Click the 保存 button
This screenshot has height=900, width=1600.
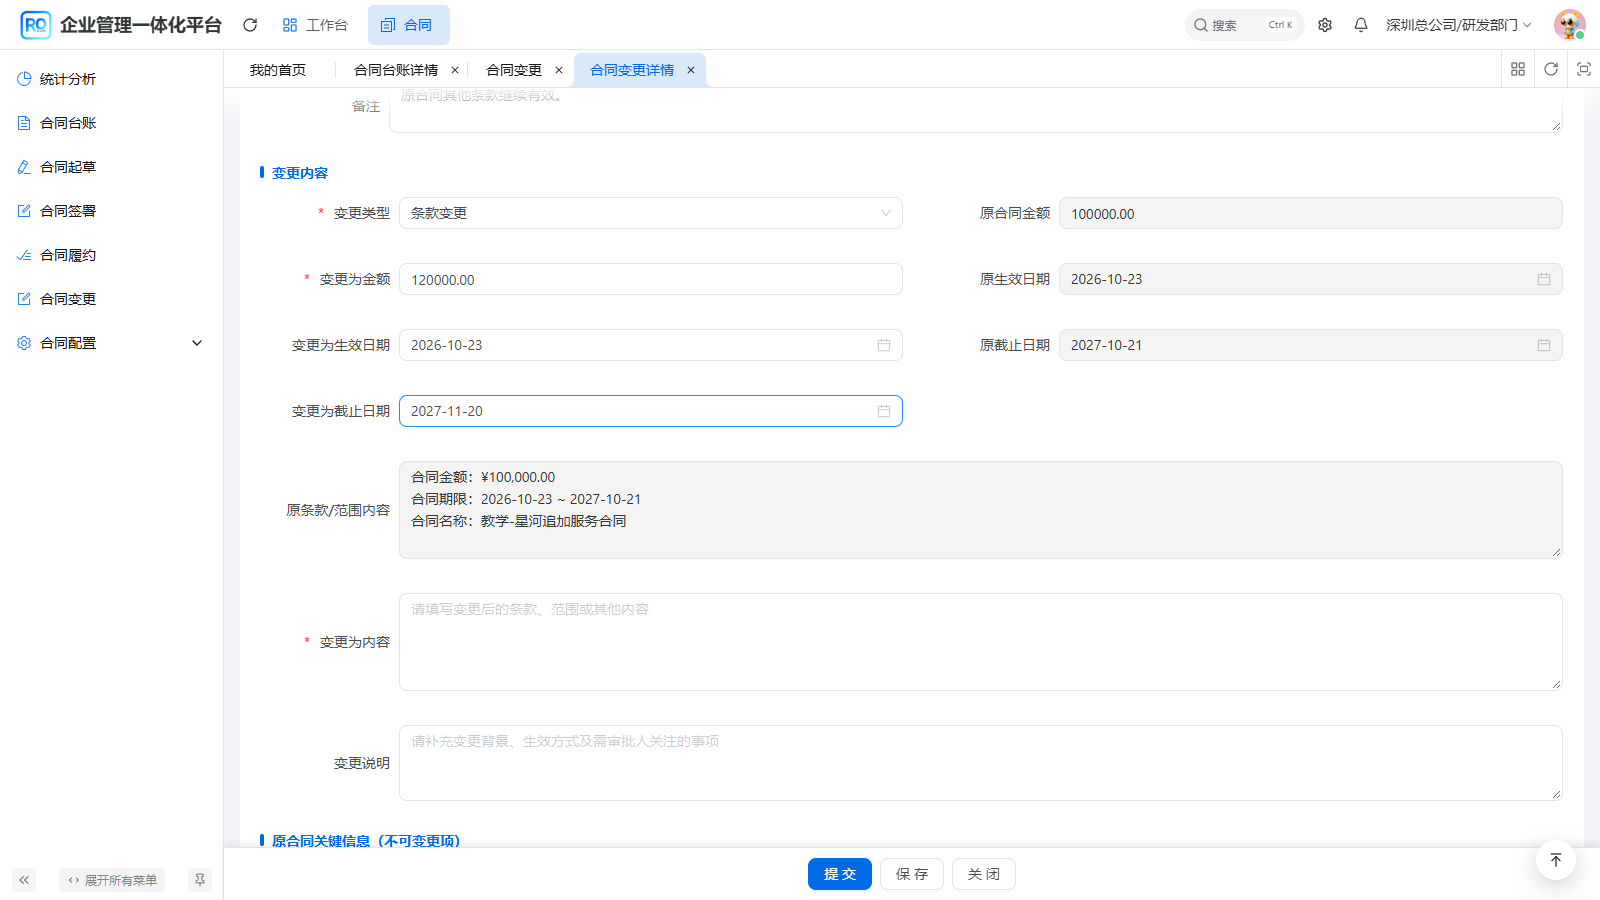pyautogui.click(x=912, y=874)
